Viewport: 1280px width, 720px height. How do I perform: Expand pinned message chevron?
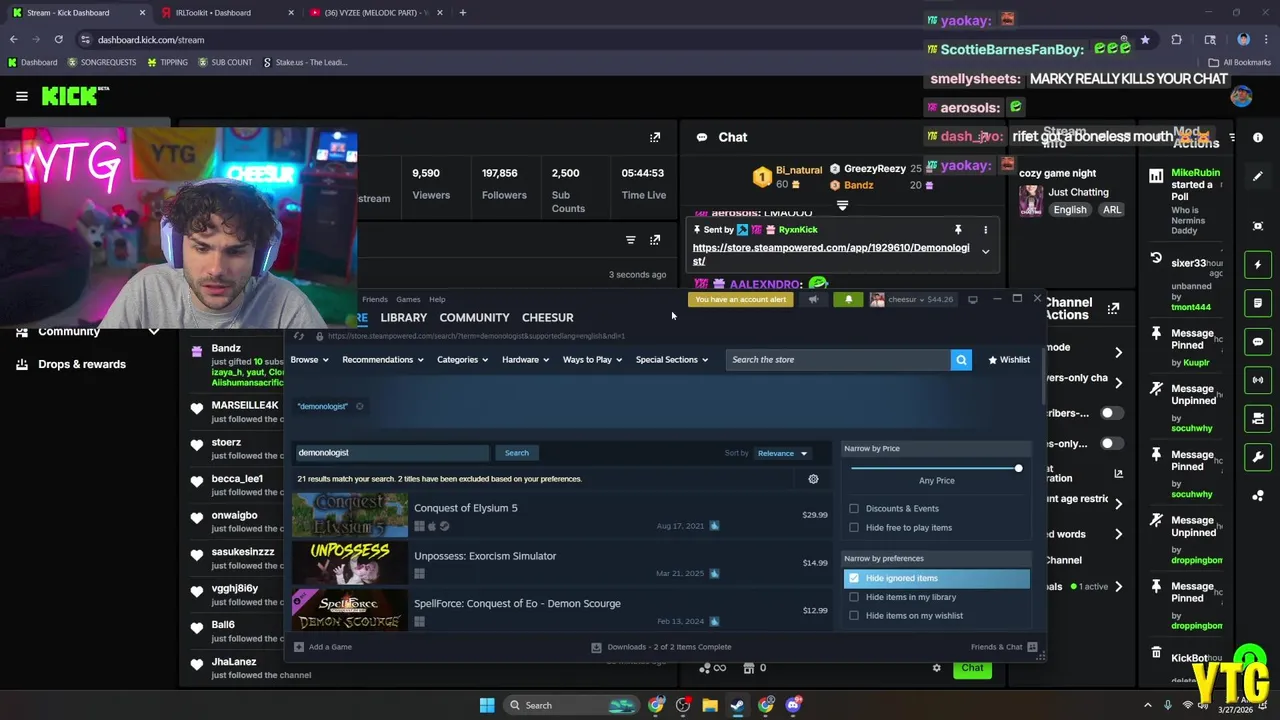(x=985, y=252)
